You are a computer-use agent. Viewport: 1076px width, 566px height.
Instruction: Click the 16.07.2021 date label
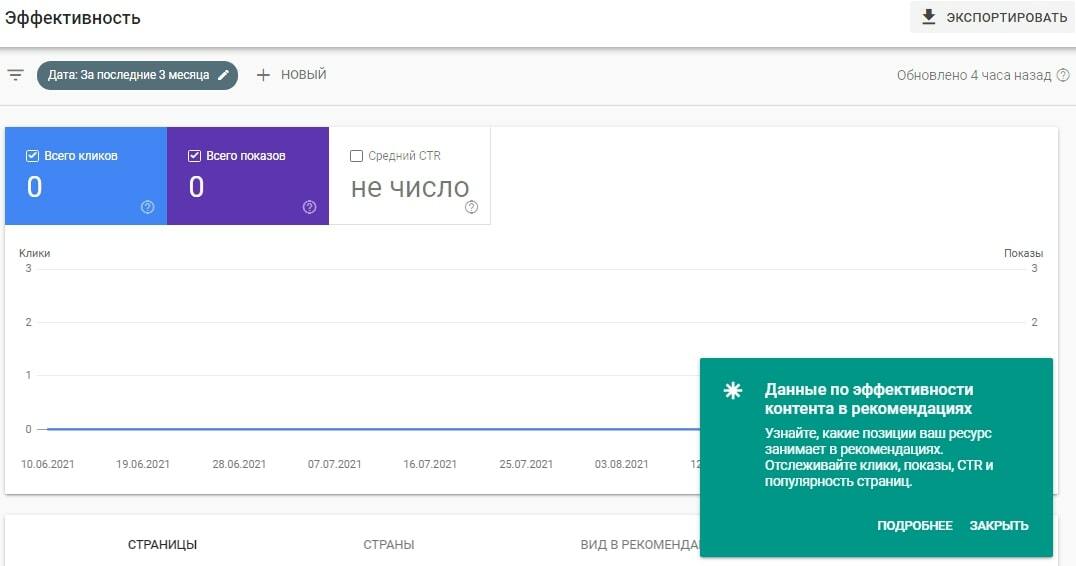[x=430, y=464]
